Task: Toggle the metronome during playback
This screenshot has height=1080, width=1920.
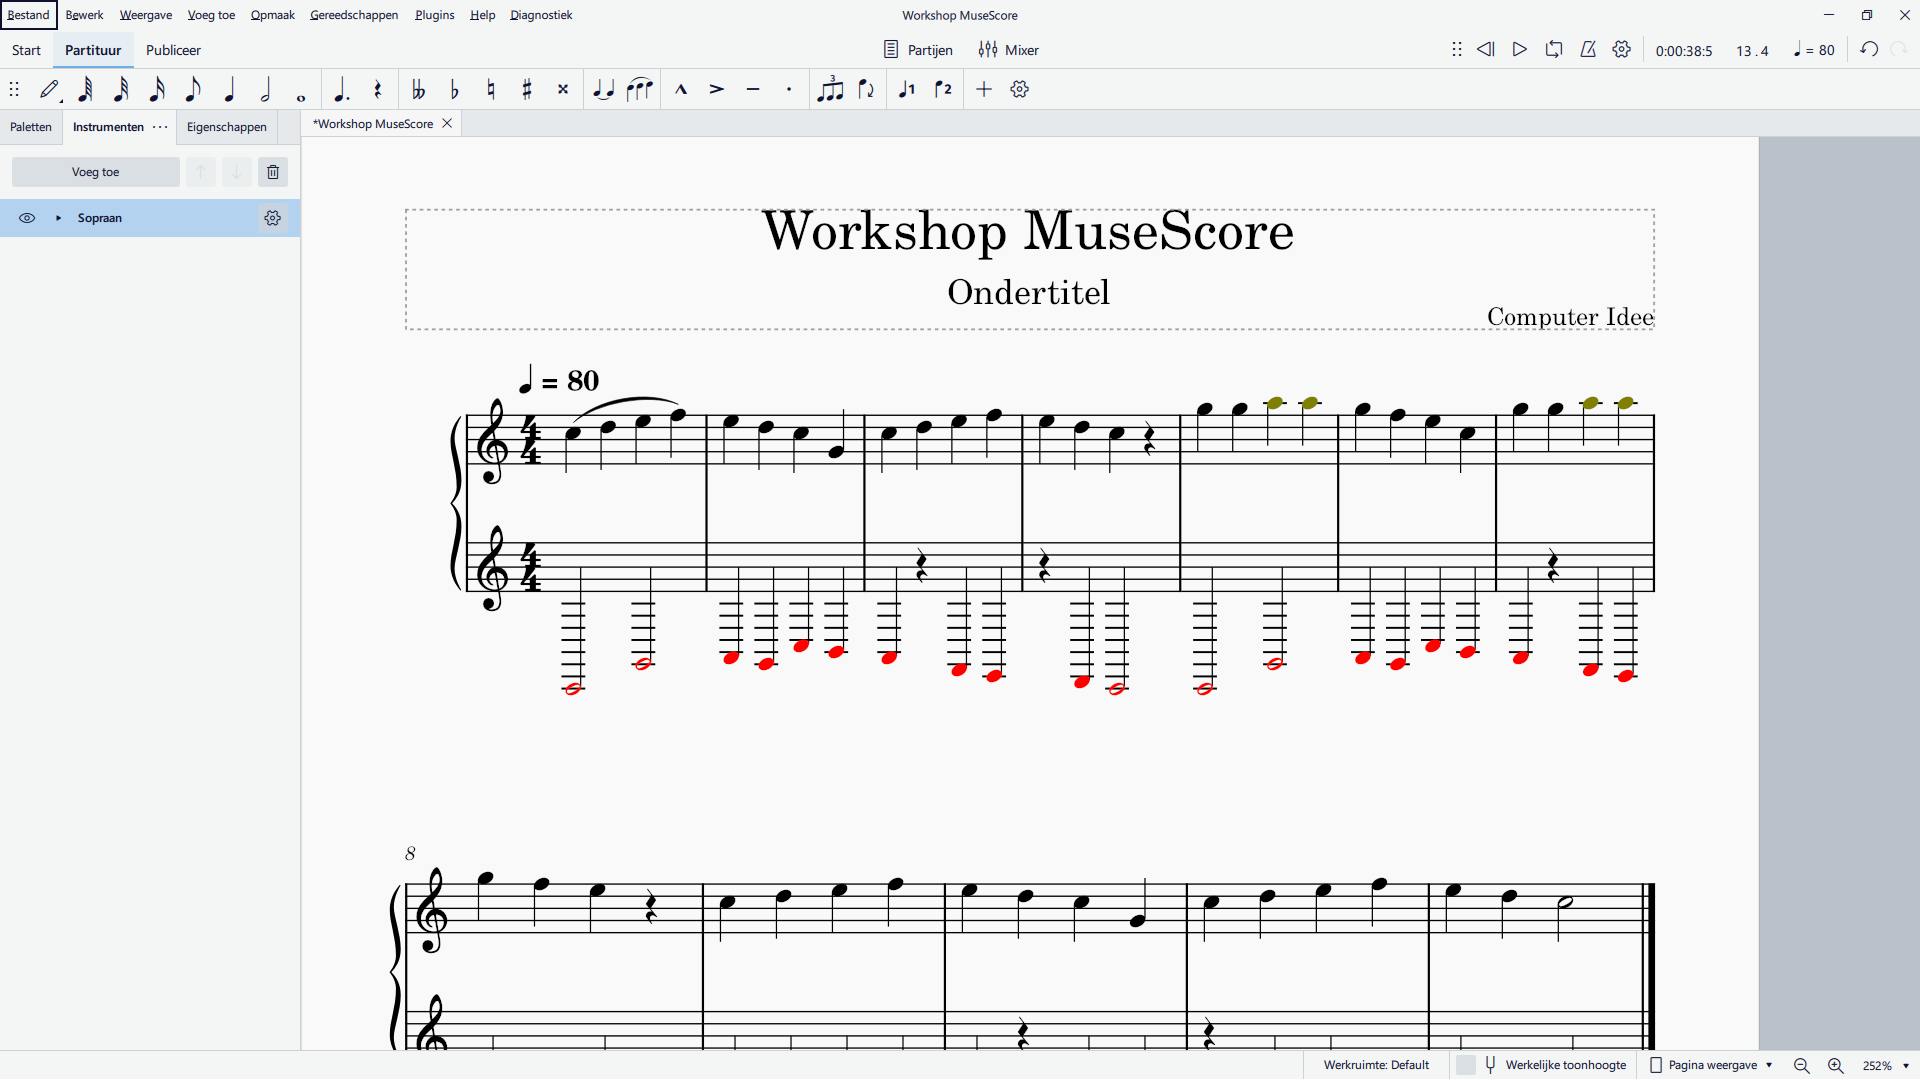Action: (1588, 50)
